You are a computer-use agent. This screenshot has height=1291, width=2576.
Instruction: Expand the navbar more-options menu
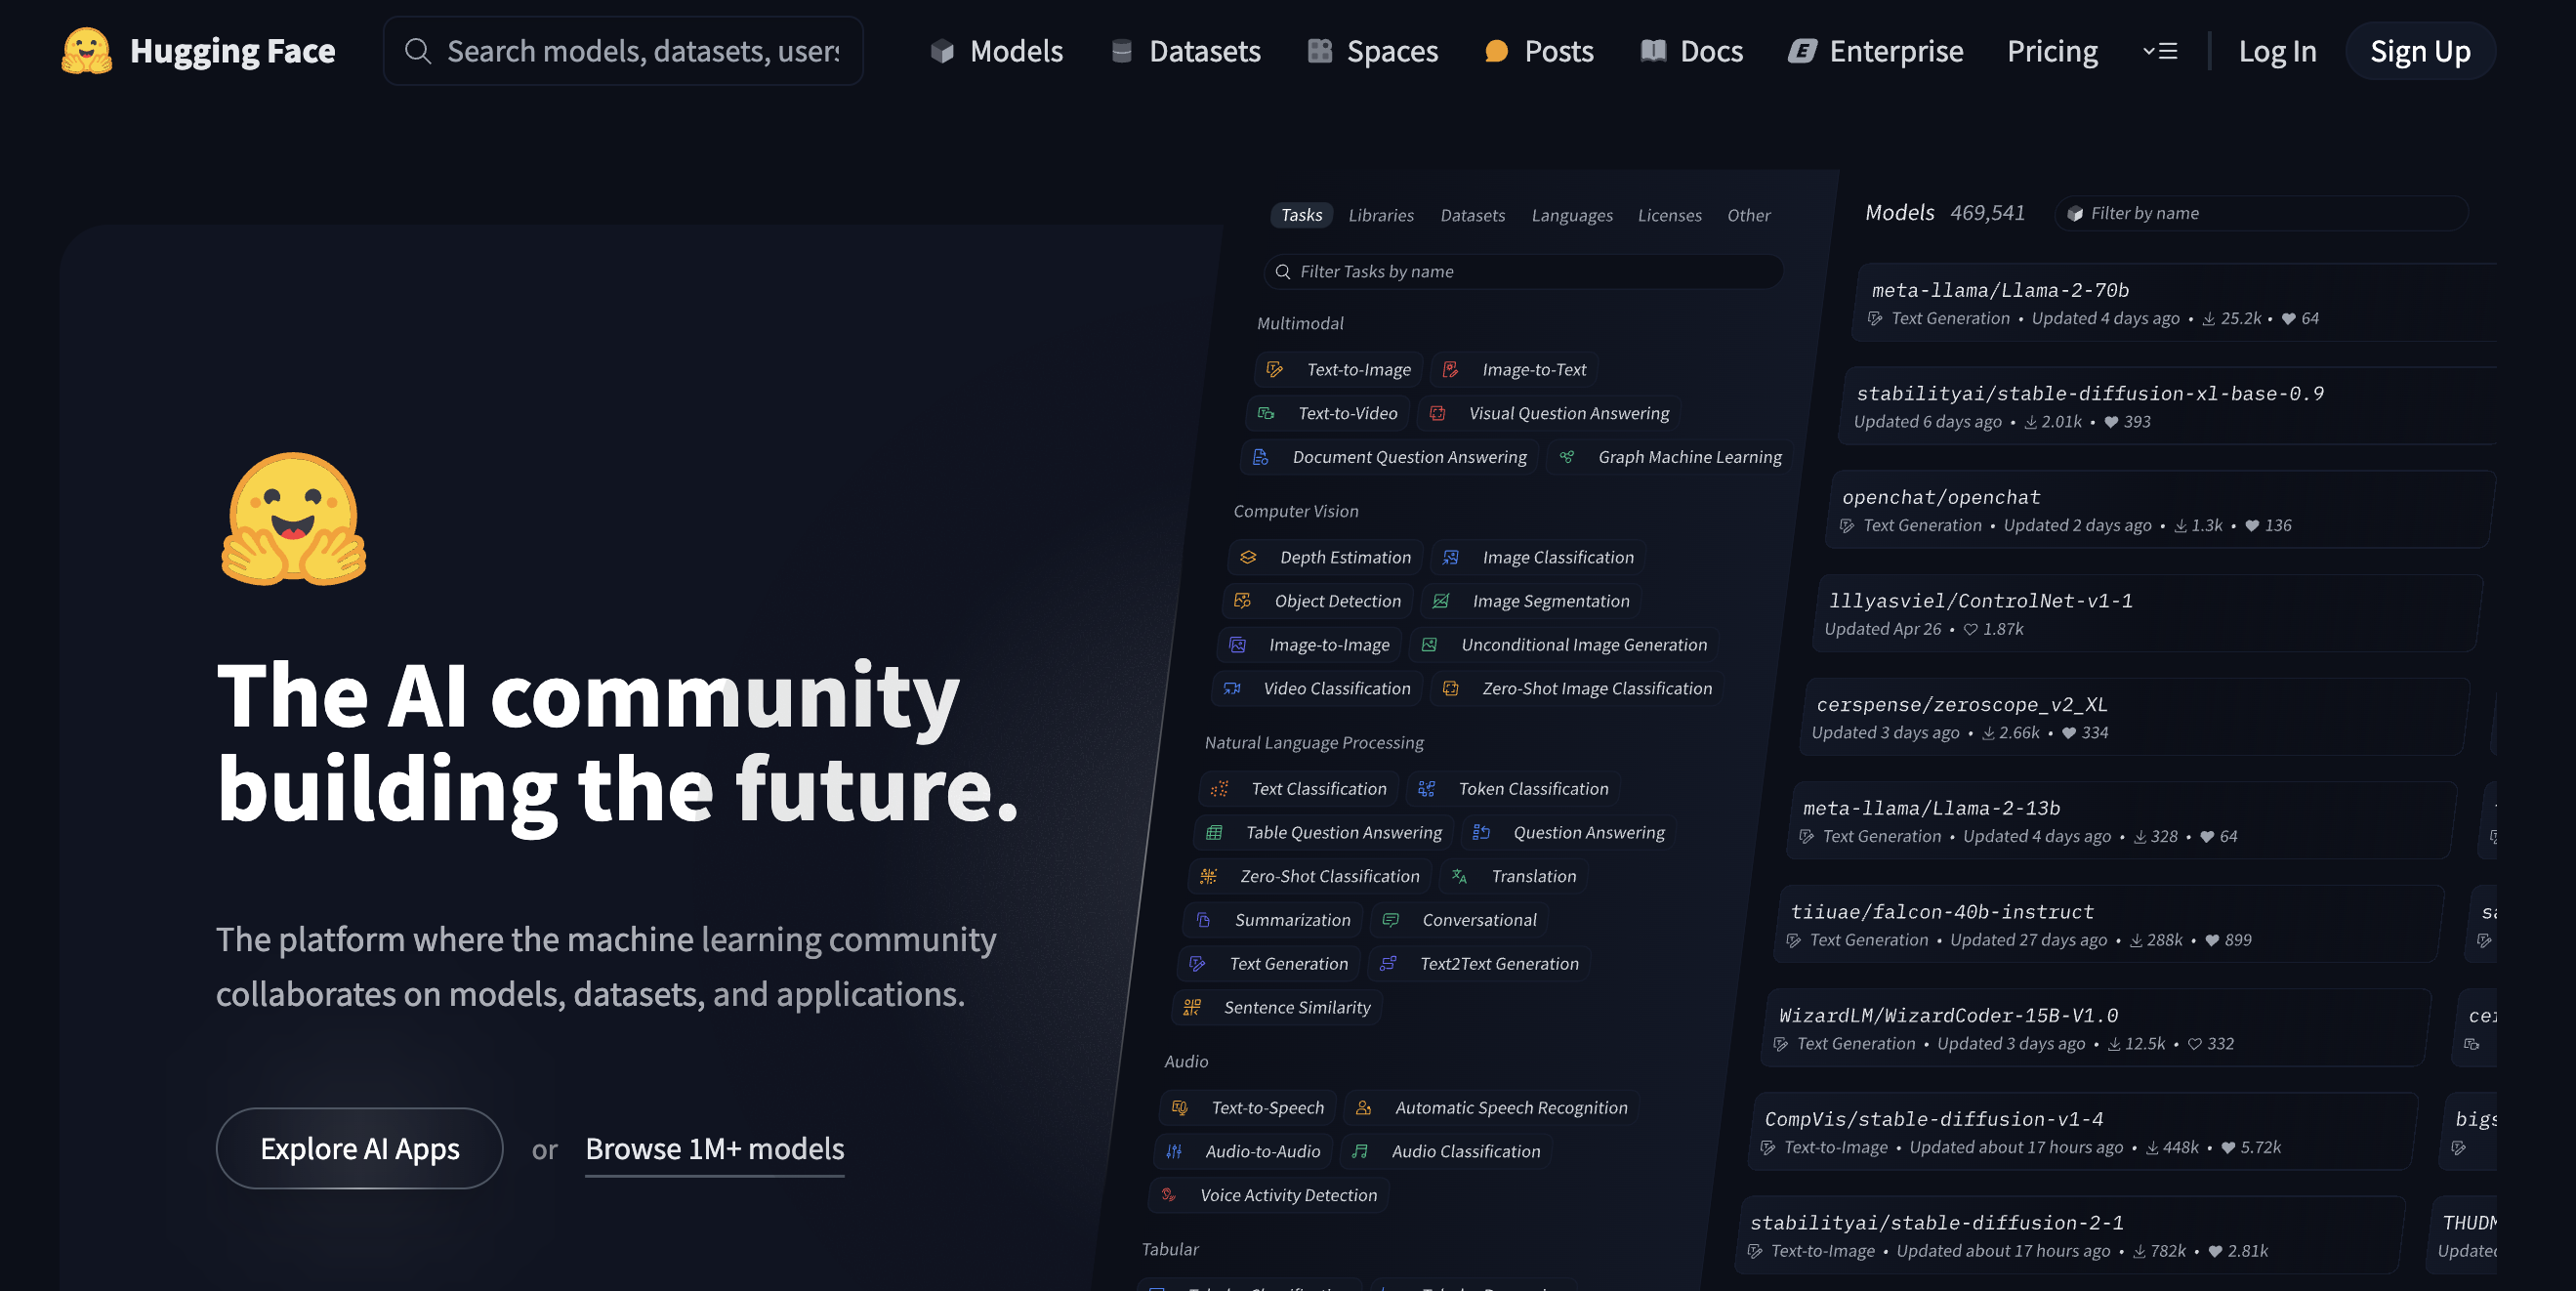coord(2159,51)
